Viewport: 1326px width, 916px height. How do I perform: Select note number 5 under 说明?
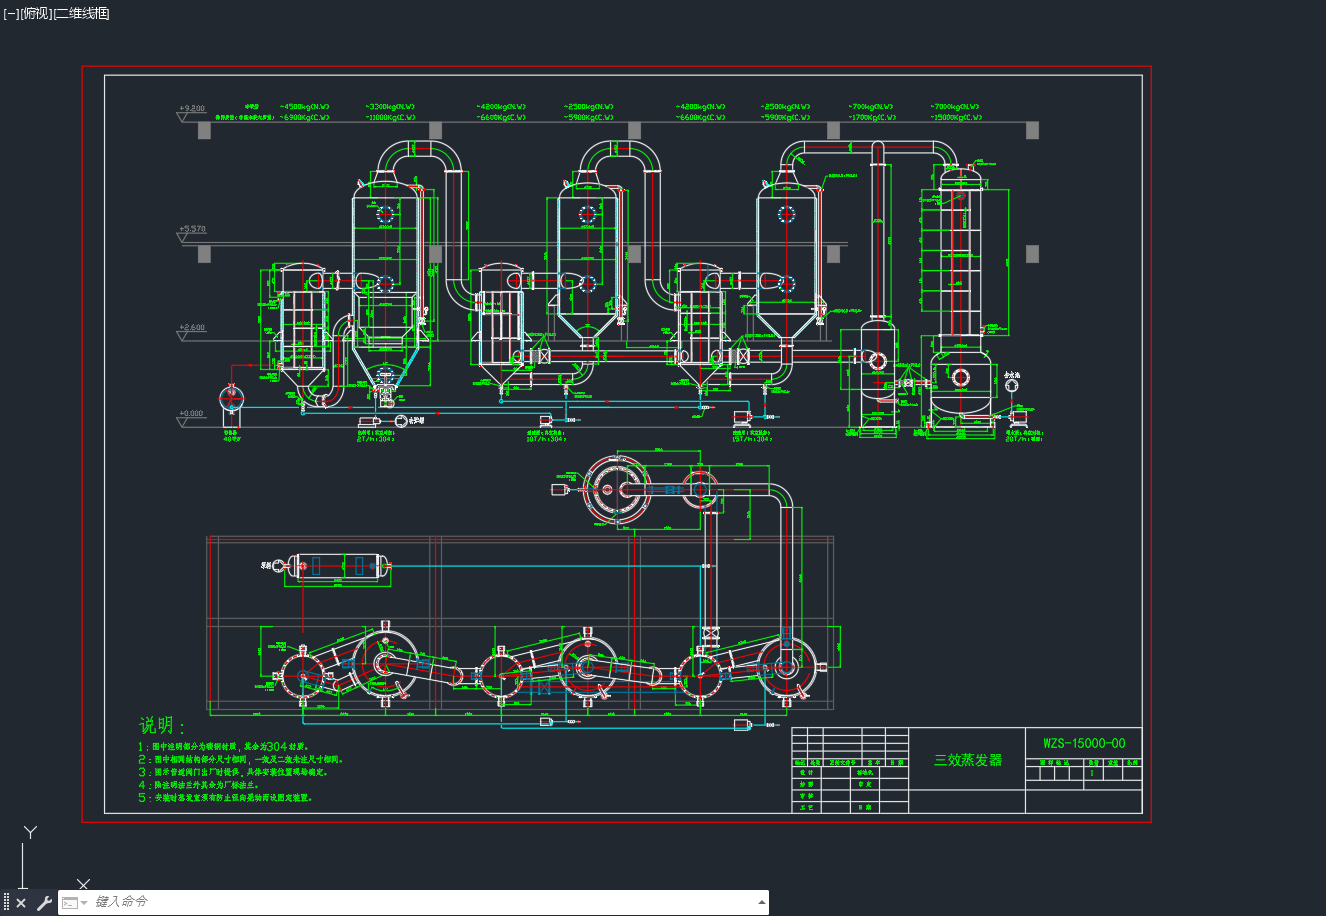(226, 798)
